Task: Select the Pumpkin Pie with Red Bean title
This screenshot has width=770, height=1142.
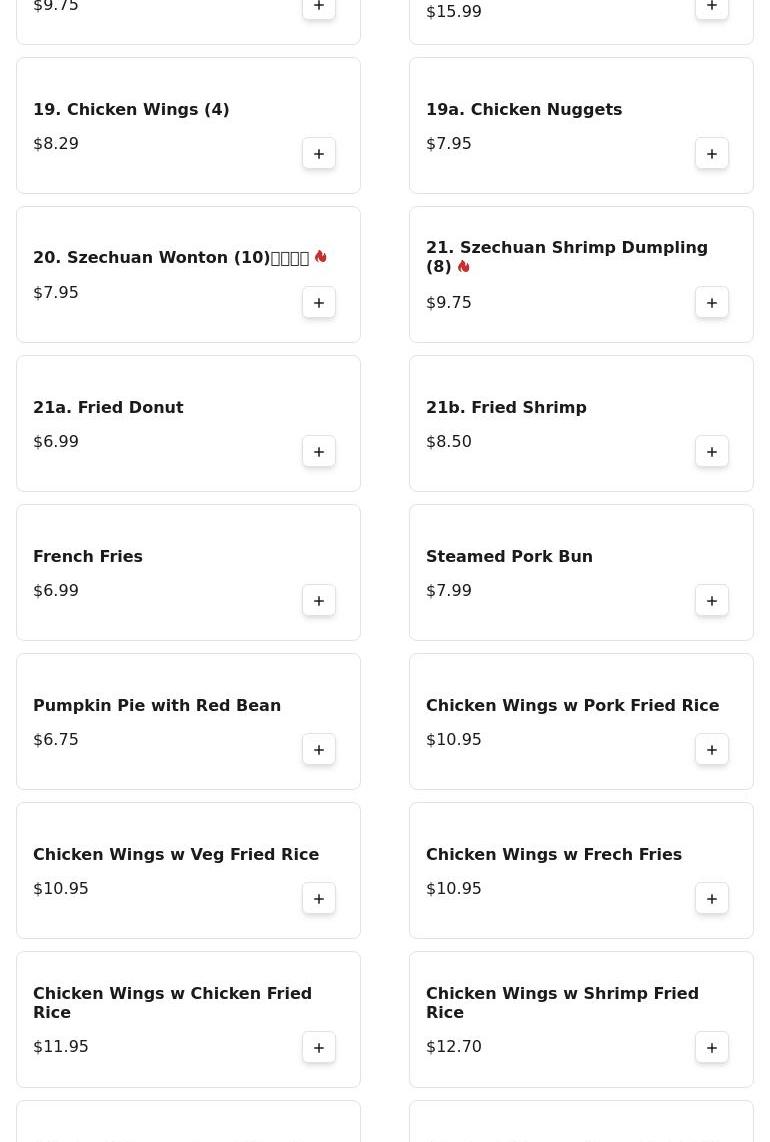Action: pyautogui.click(x=157, y=705)
